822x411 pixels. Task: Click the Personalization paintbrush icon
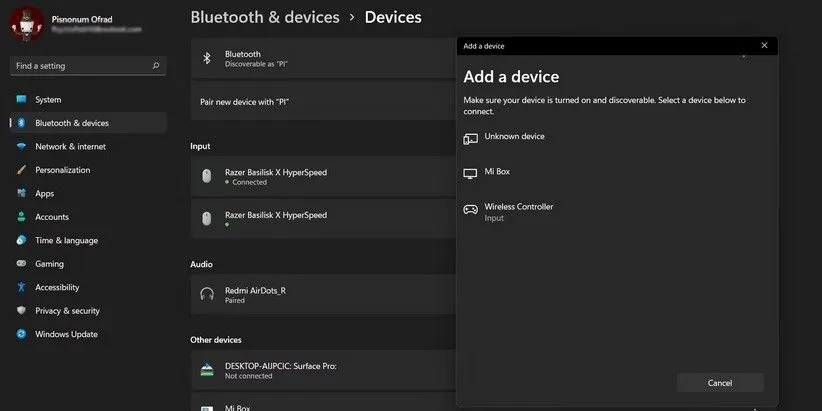pos(21,170)
